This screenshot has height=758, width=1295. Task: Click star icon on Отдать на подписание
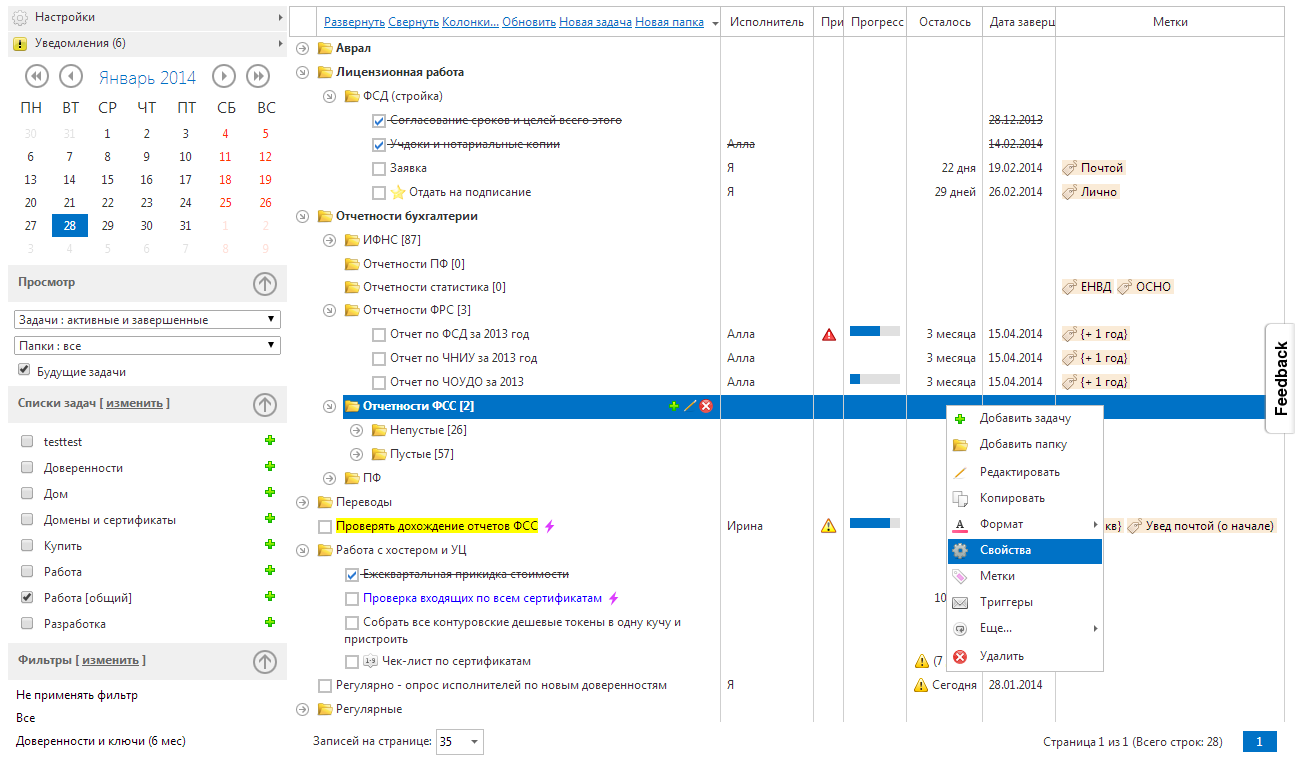[397, 192]
